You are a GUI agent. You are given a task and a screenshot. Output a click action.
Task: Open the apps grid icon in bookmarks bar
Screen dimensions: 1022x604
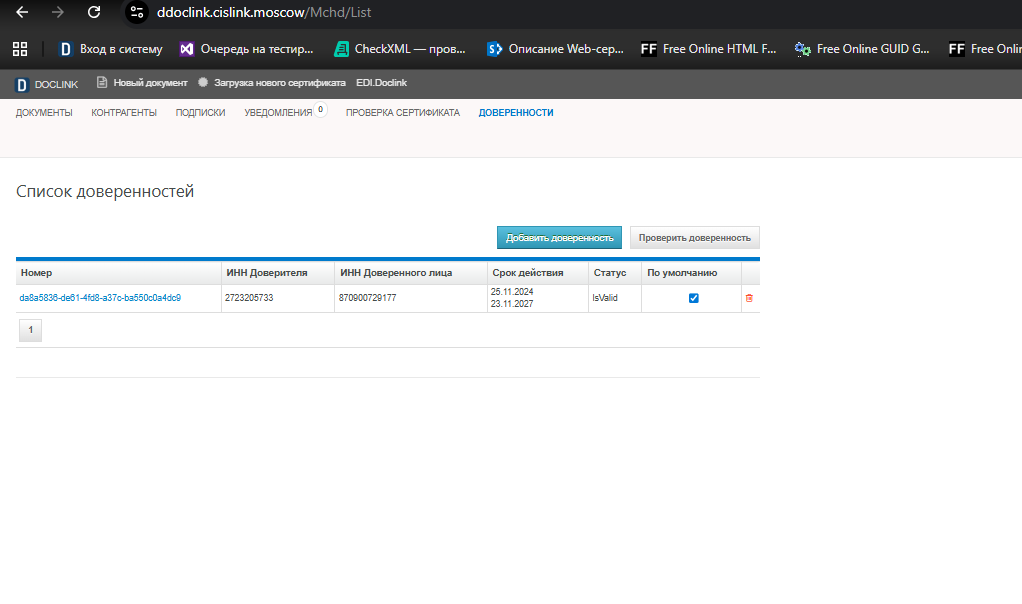20,49
